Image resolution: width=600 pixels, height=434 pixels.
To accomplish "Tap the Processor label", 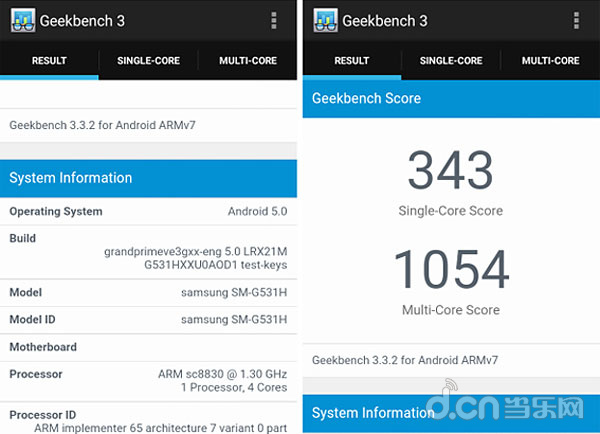I will click(x=36, y=374).
